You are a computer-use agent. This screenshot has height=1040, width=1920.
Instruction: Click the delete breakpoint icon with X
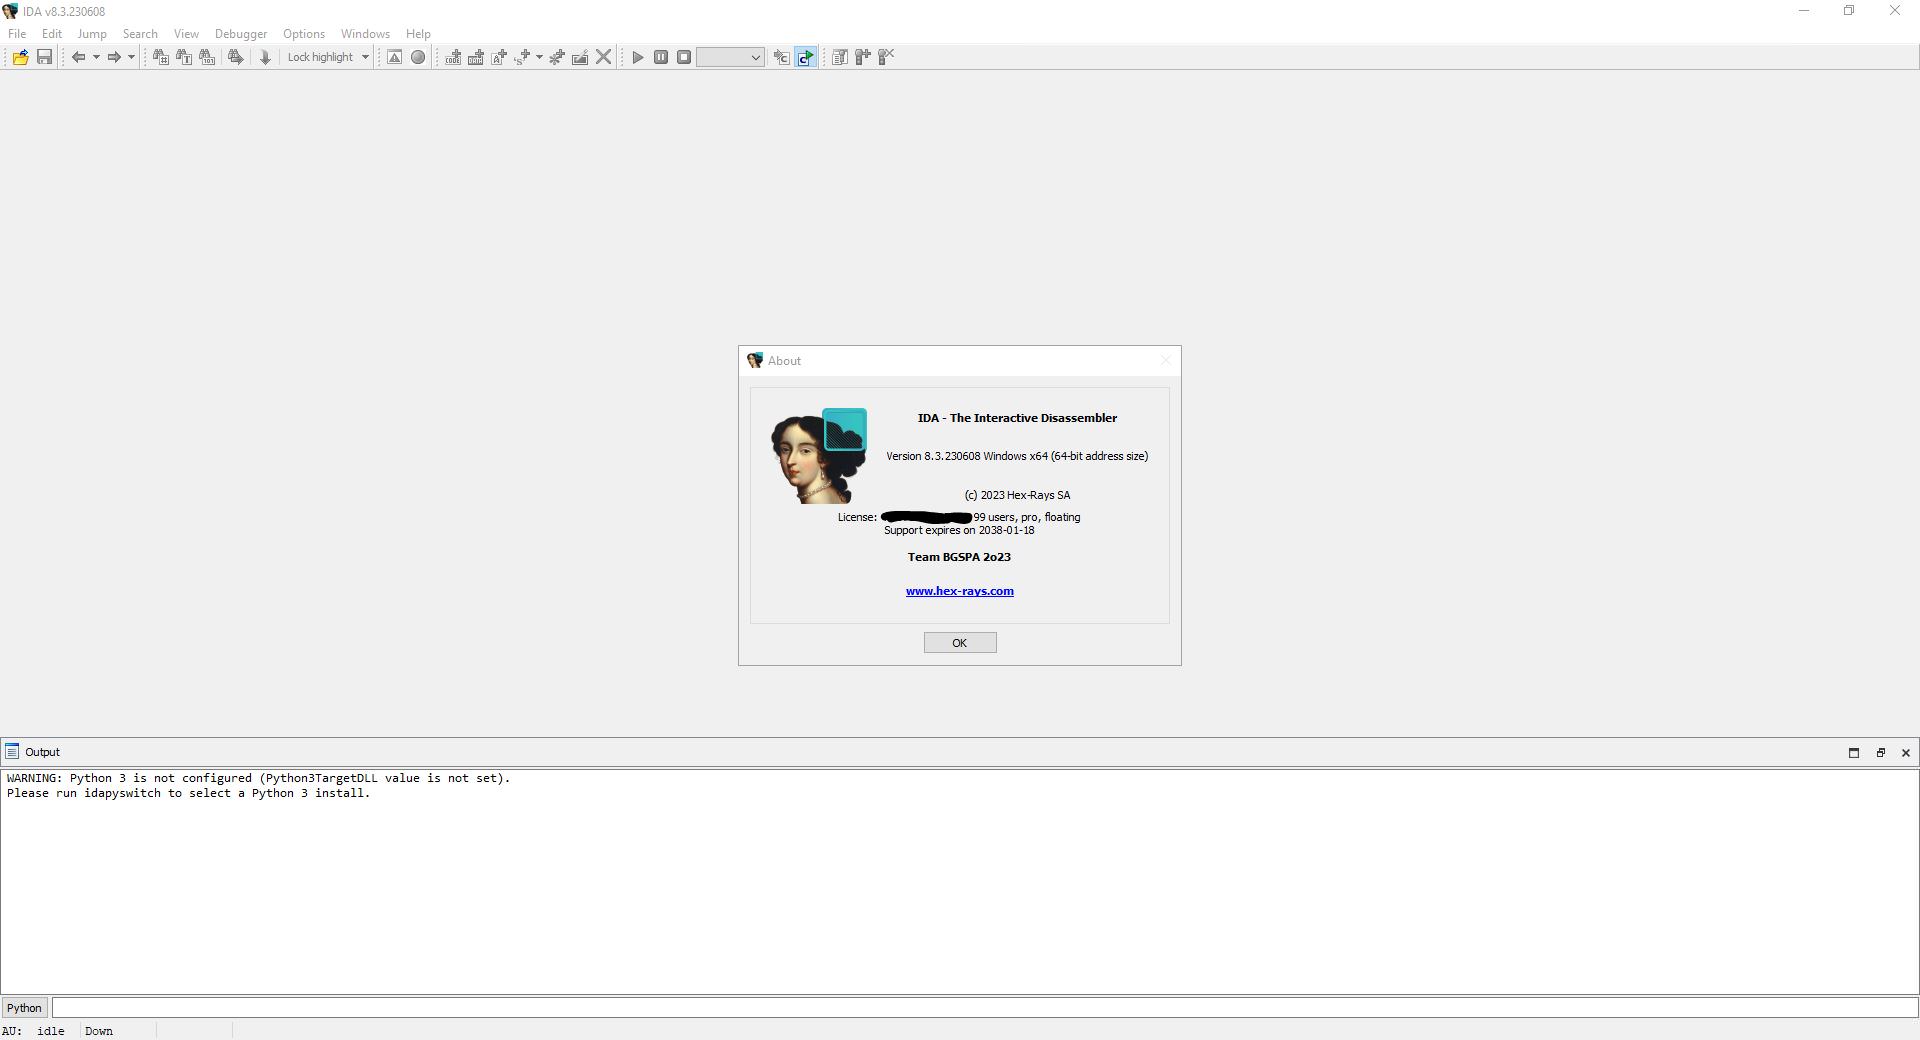(x=886, y=57)
